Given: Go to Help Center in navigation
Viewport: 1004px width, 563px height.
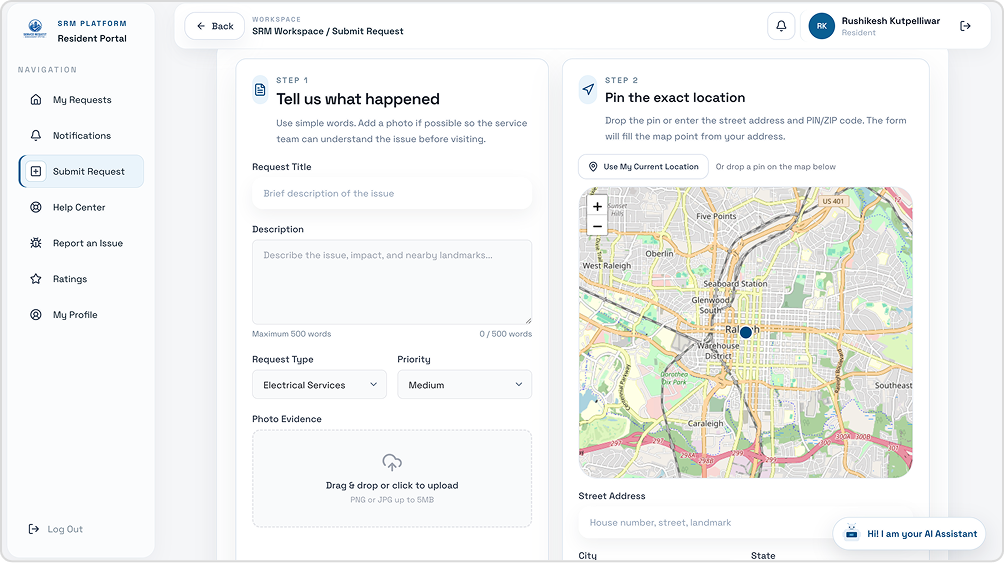Looking at the screenshot, I should [81, 208].
